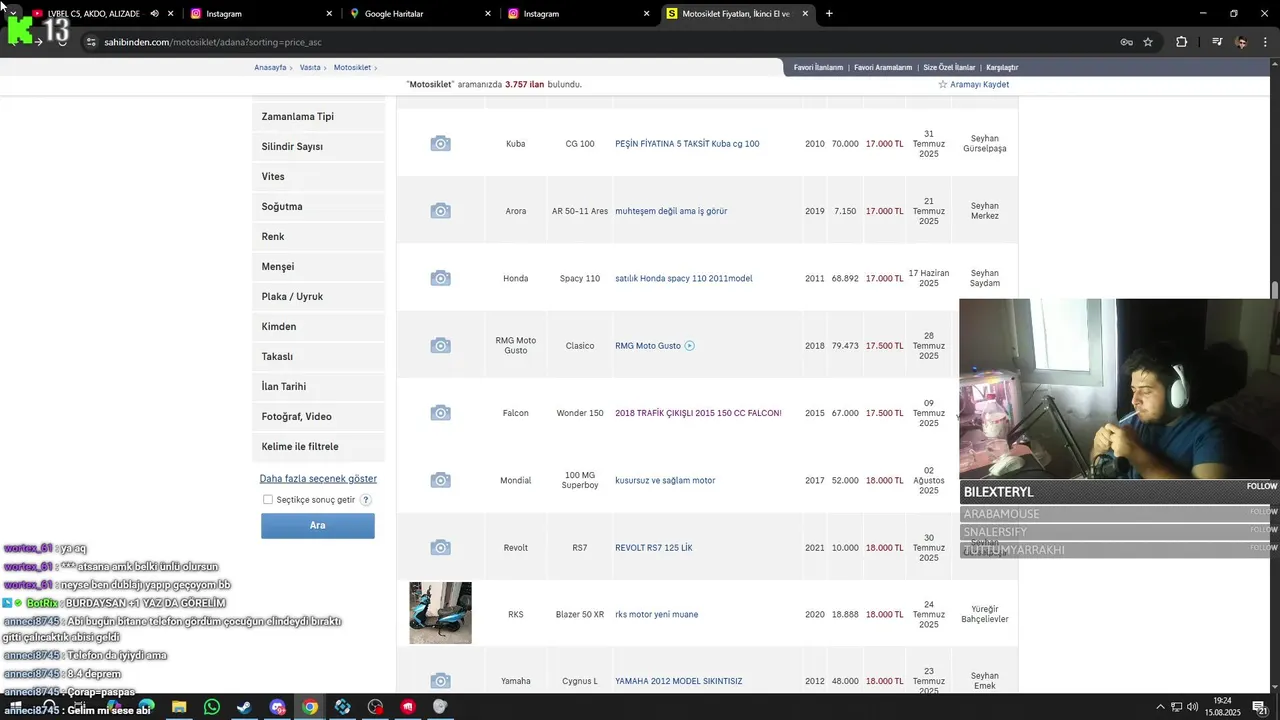
Task: Expand the Takaslı filter
Action: coord(318,357)
